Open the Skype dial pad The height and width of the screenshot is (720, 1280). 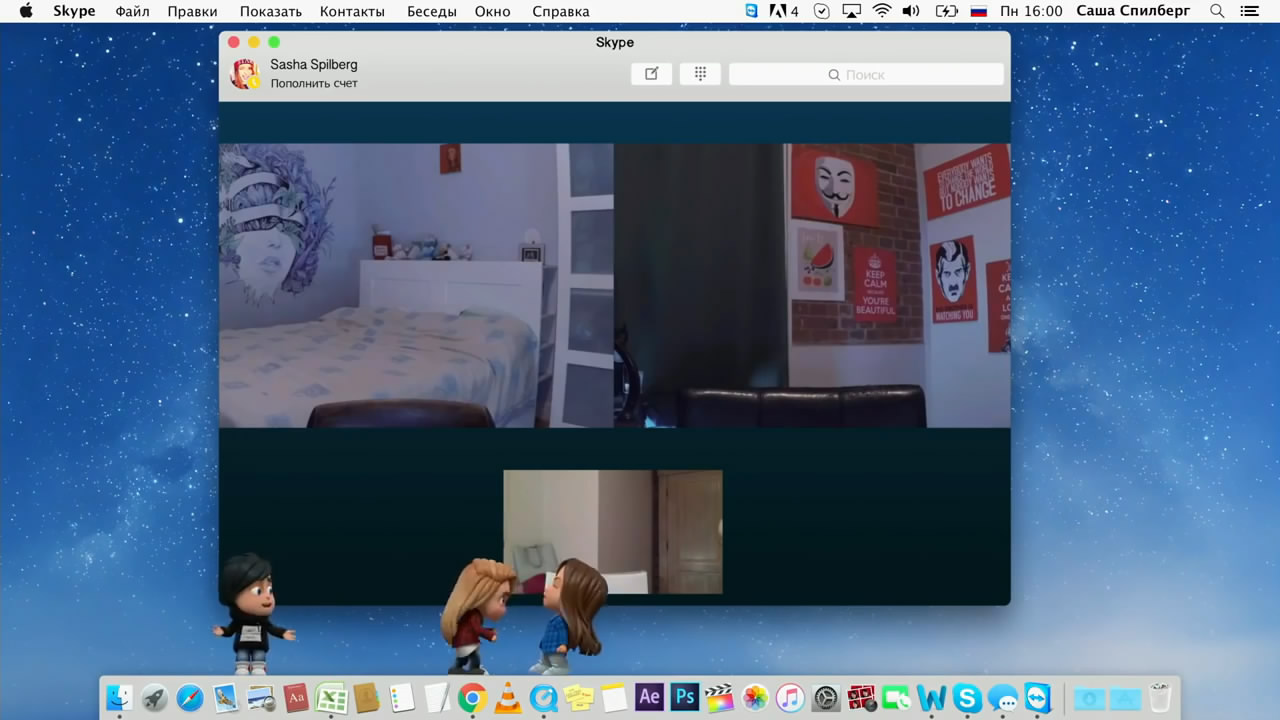pos(700,74)
